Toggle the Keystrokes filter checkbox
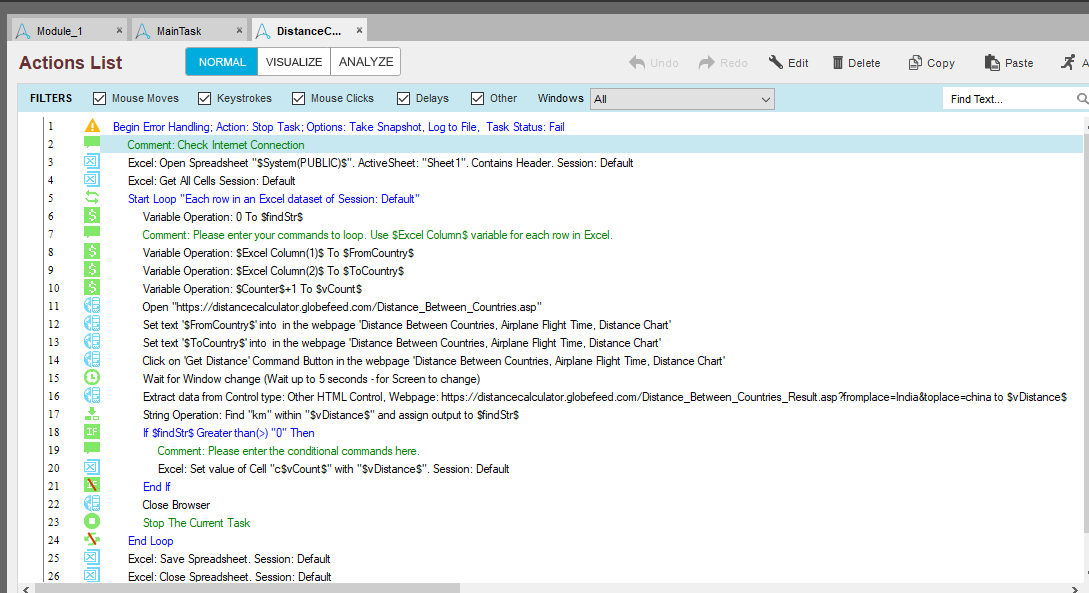1089x593 pixels. (x=205, y=99)
